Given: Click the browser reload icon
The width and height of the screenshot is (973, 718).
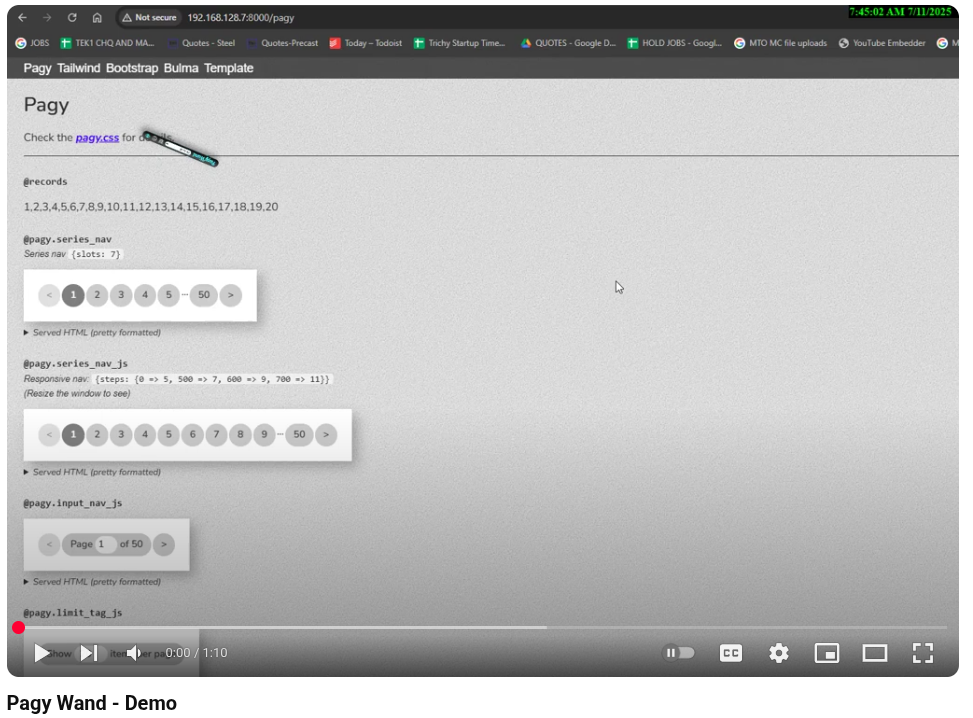Looking at the screenshot, I should [72, 18].
